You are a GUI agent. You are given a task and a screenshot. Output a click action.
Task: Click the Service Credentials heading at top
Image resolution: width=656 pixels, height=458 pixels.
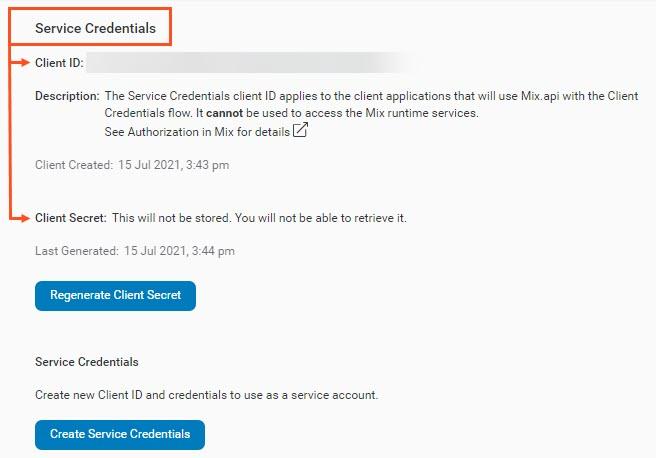point(95,28)
